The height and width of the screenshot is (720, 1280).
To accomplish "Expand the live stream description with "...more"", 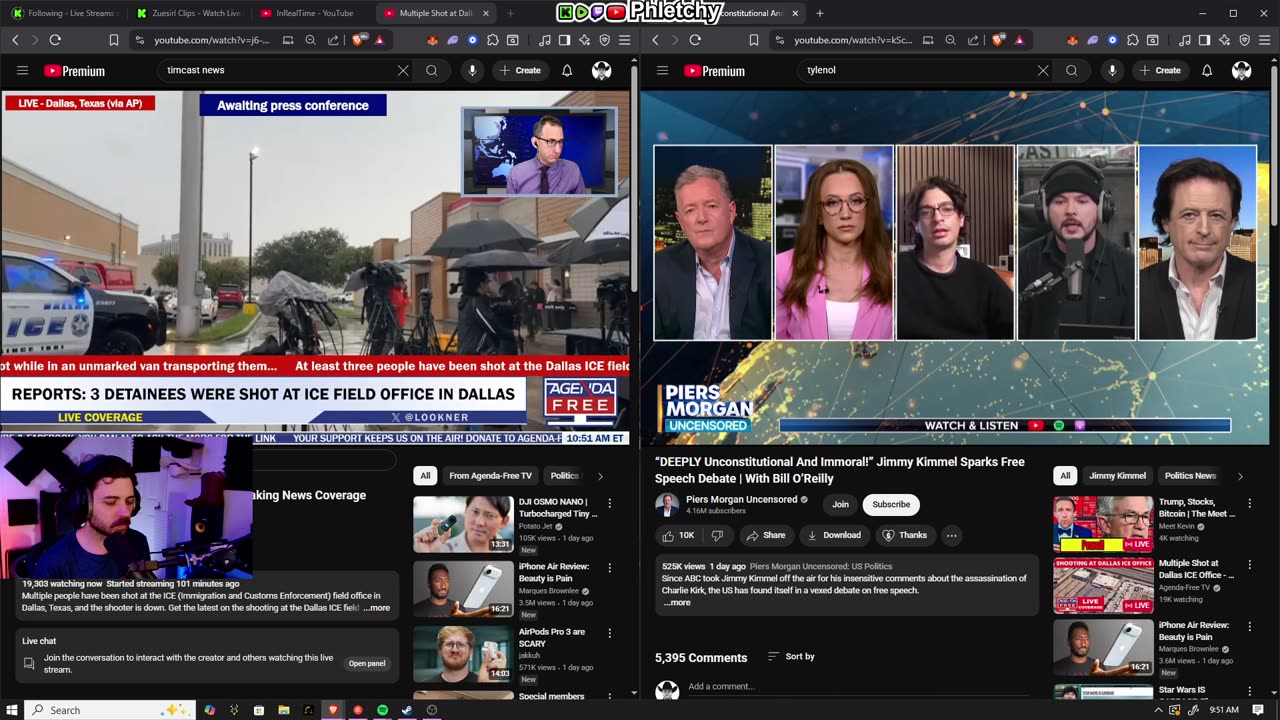I will [x=377, y=608].
